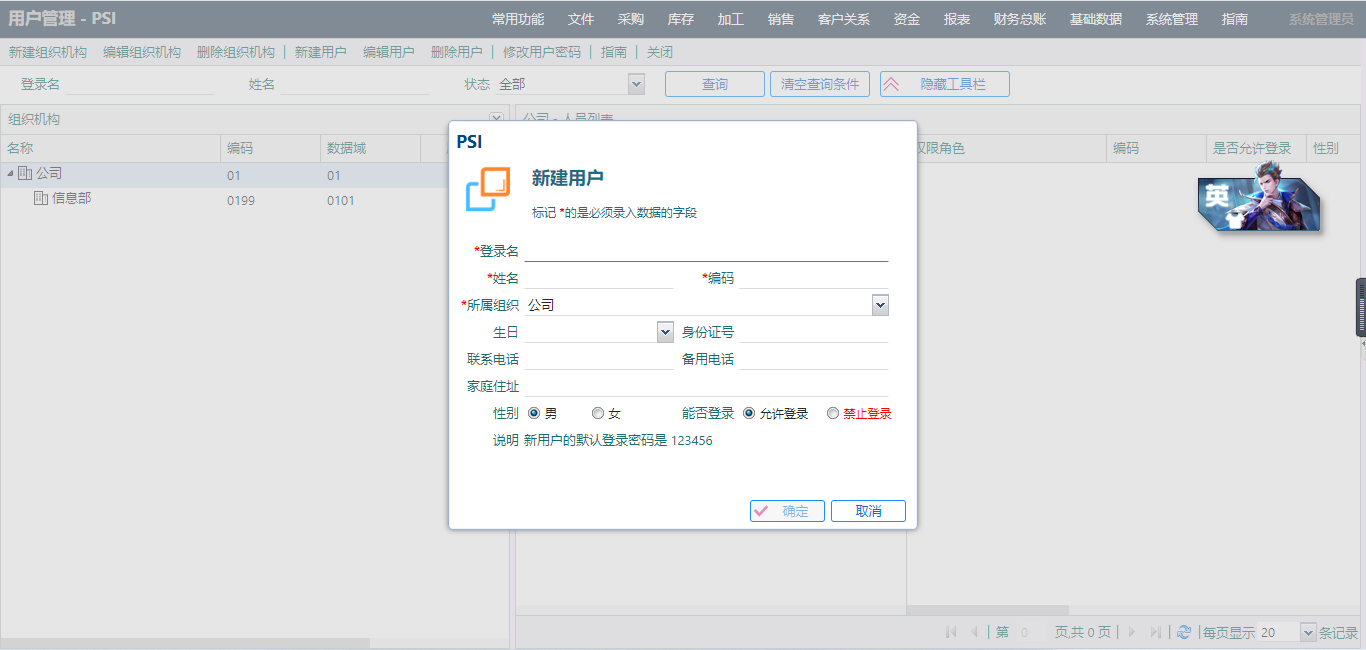1366x650 pixels.
Task: Click the 是否允许登录 column header
Action: (x=1256, y=148)
